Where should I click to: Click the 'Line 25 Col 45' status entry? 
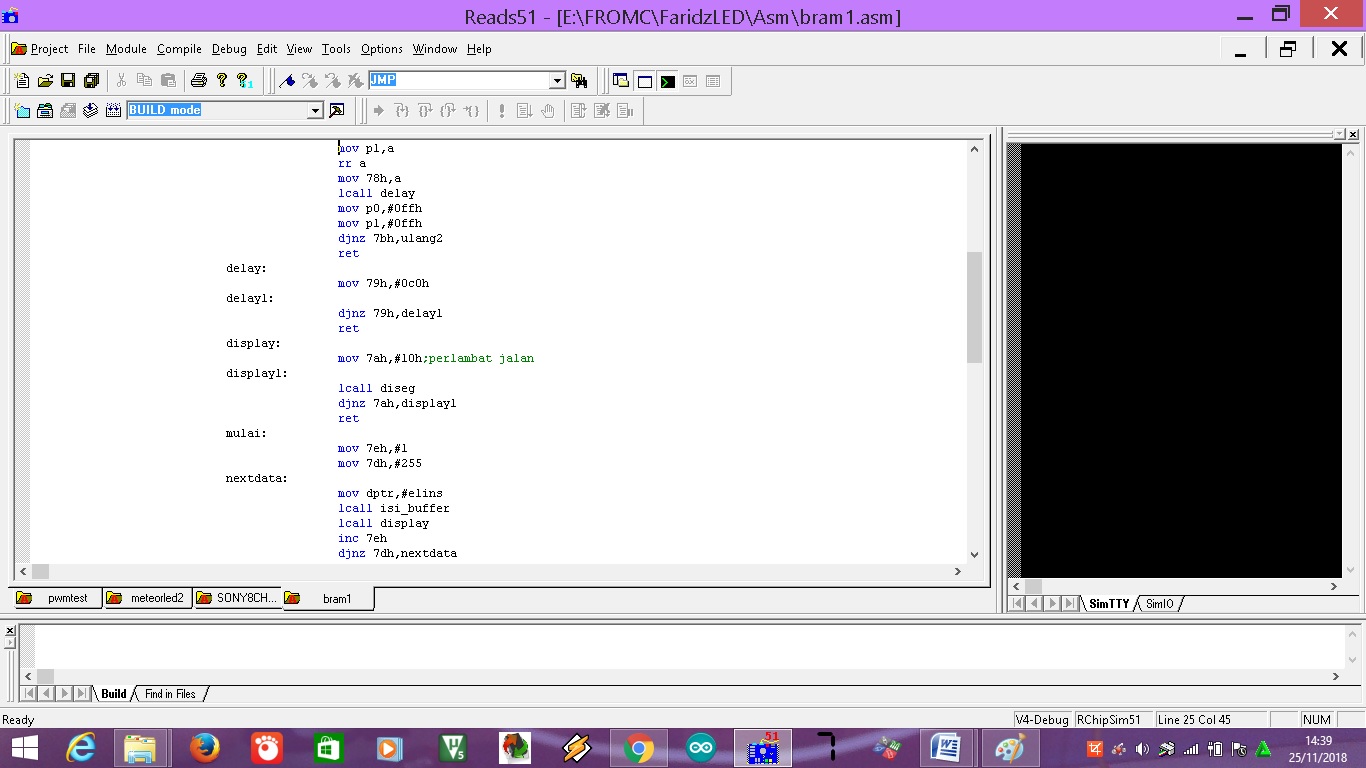pyautogui.click(x=1211, y=720)
